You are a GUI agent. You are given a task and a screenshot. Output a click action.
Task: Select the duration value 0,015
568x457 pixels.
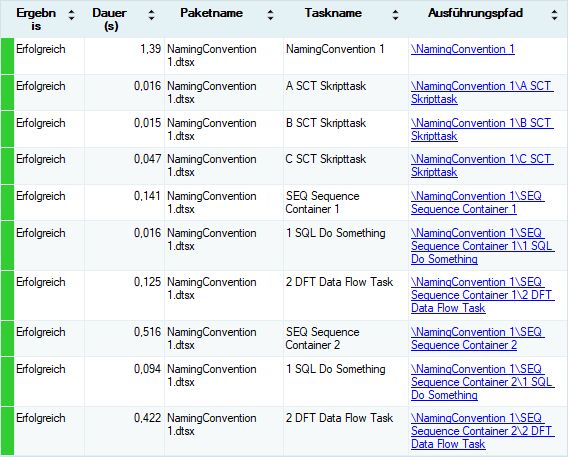click(x=147, y=123)
